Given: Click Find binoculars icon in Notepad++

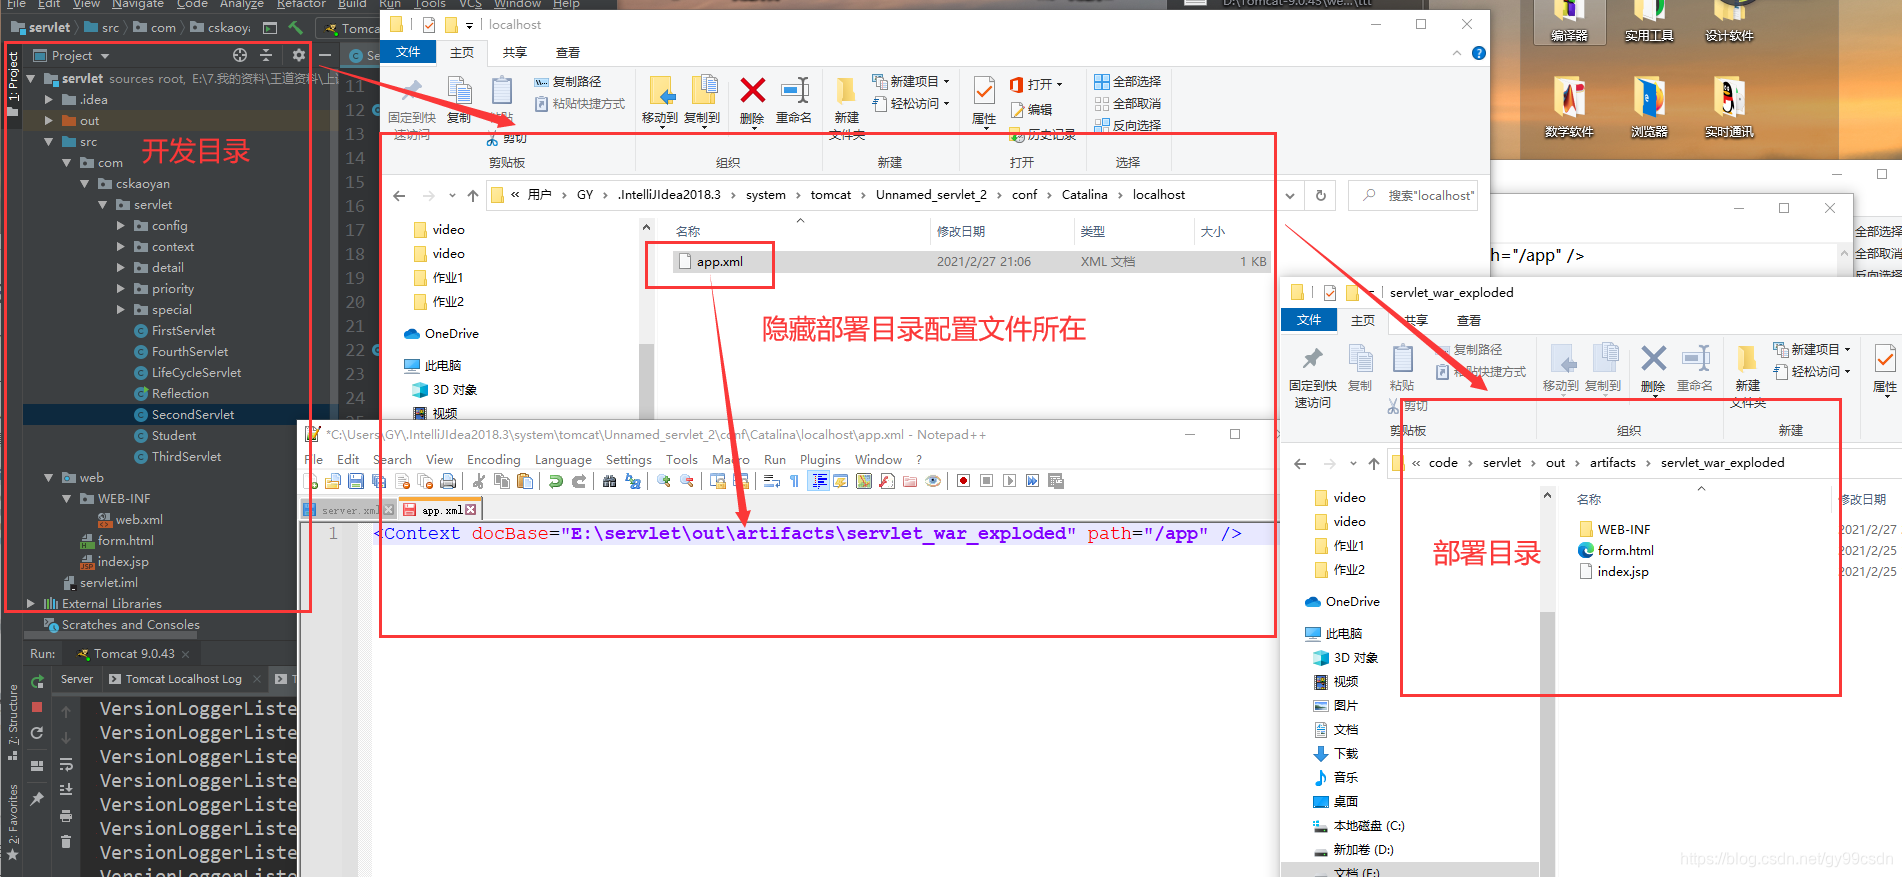Looking at the screenshot, I should (x=609, y=481).
